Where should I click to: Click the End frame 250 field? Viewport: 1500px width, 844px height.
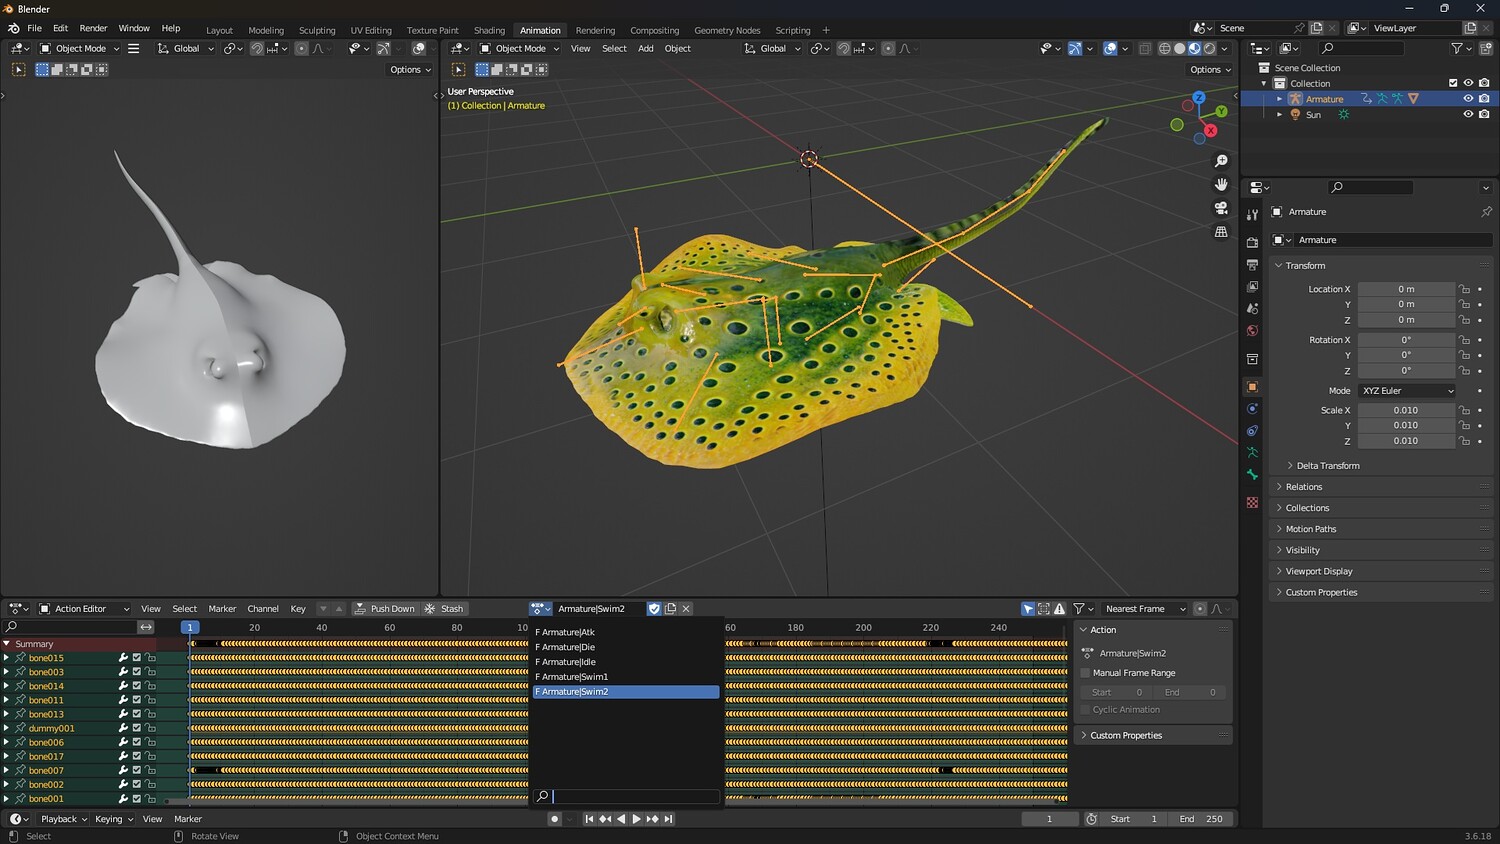tap(1201, 819)
